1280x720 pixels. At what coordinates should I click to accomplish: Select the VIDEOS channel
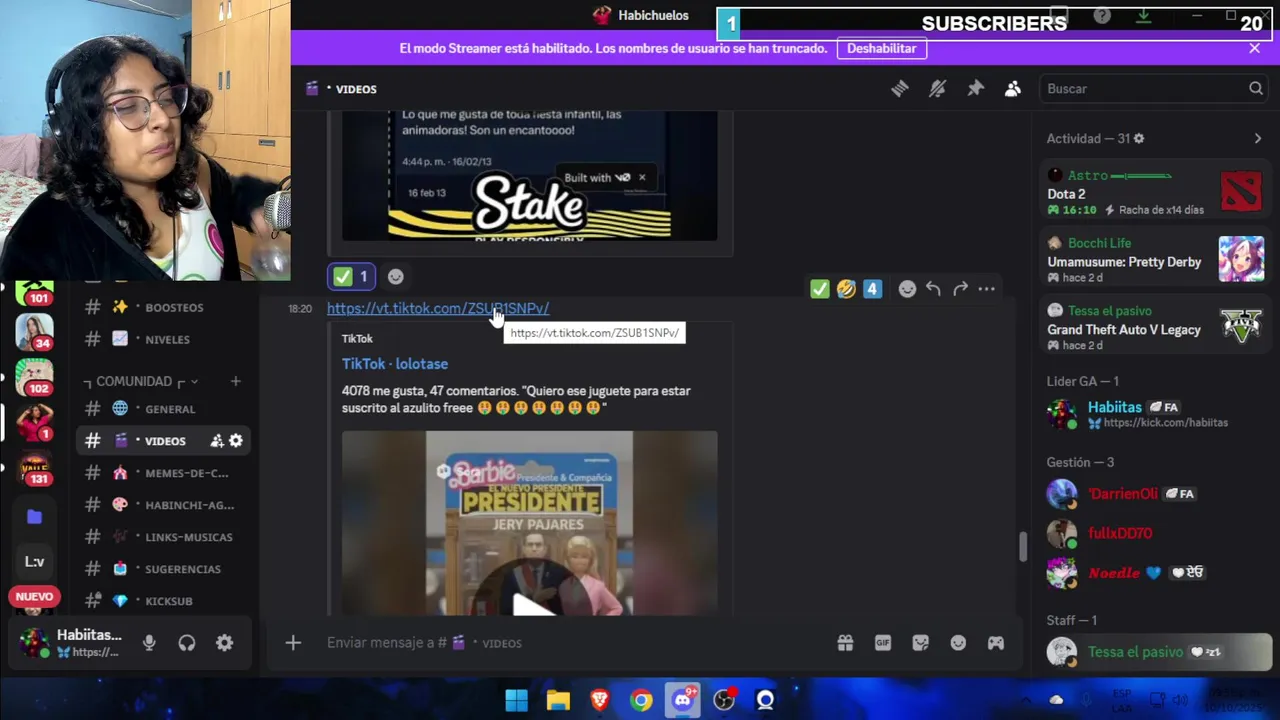pyautogui.click(x=164, y=441)
